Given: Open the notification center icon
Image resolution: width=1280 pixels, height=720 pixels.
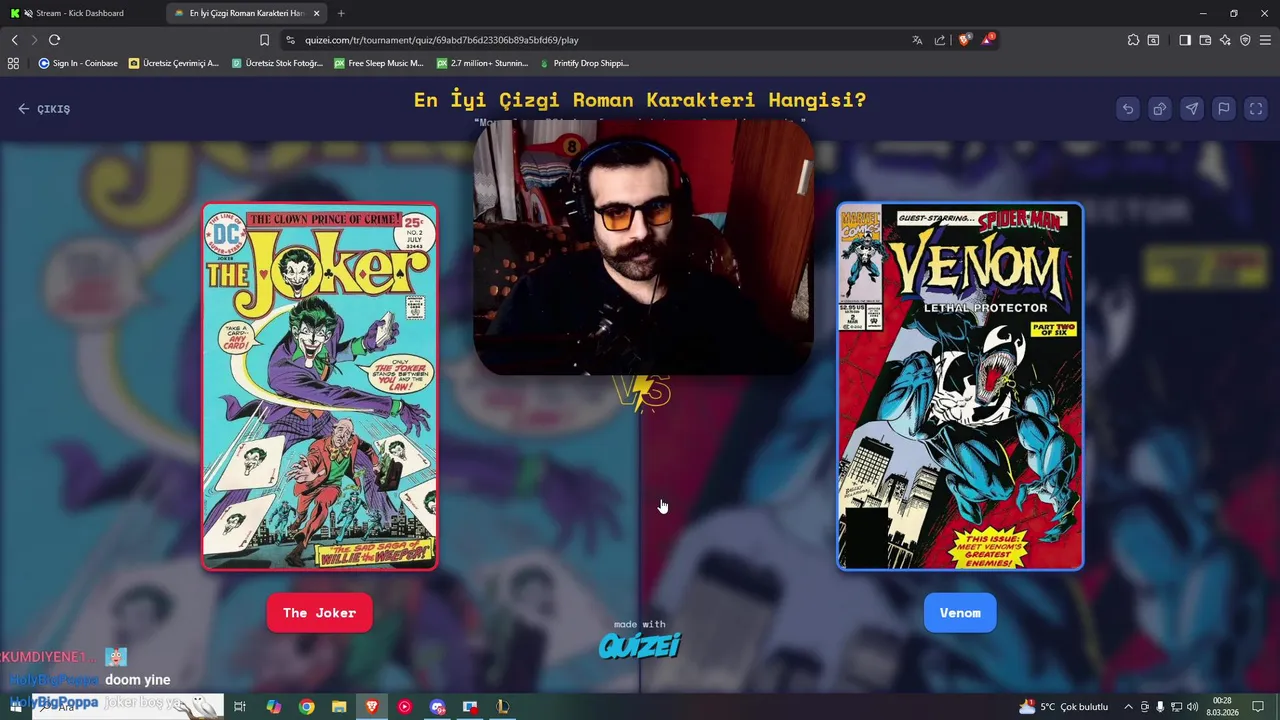Looking at the screenshot, I should (x=1259, y=707).
